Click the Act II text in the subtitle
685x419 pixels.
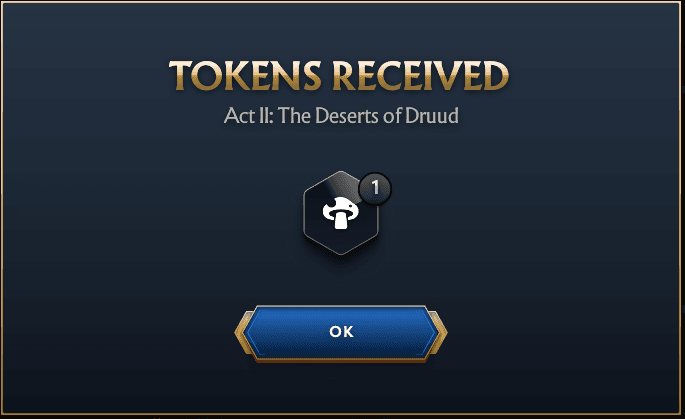[x=248, y=116]
